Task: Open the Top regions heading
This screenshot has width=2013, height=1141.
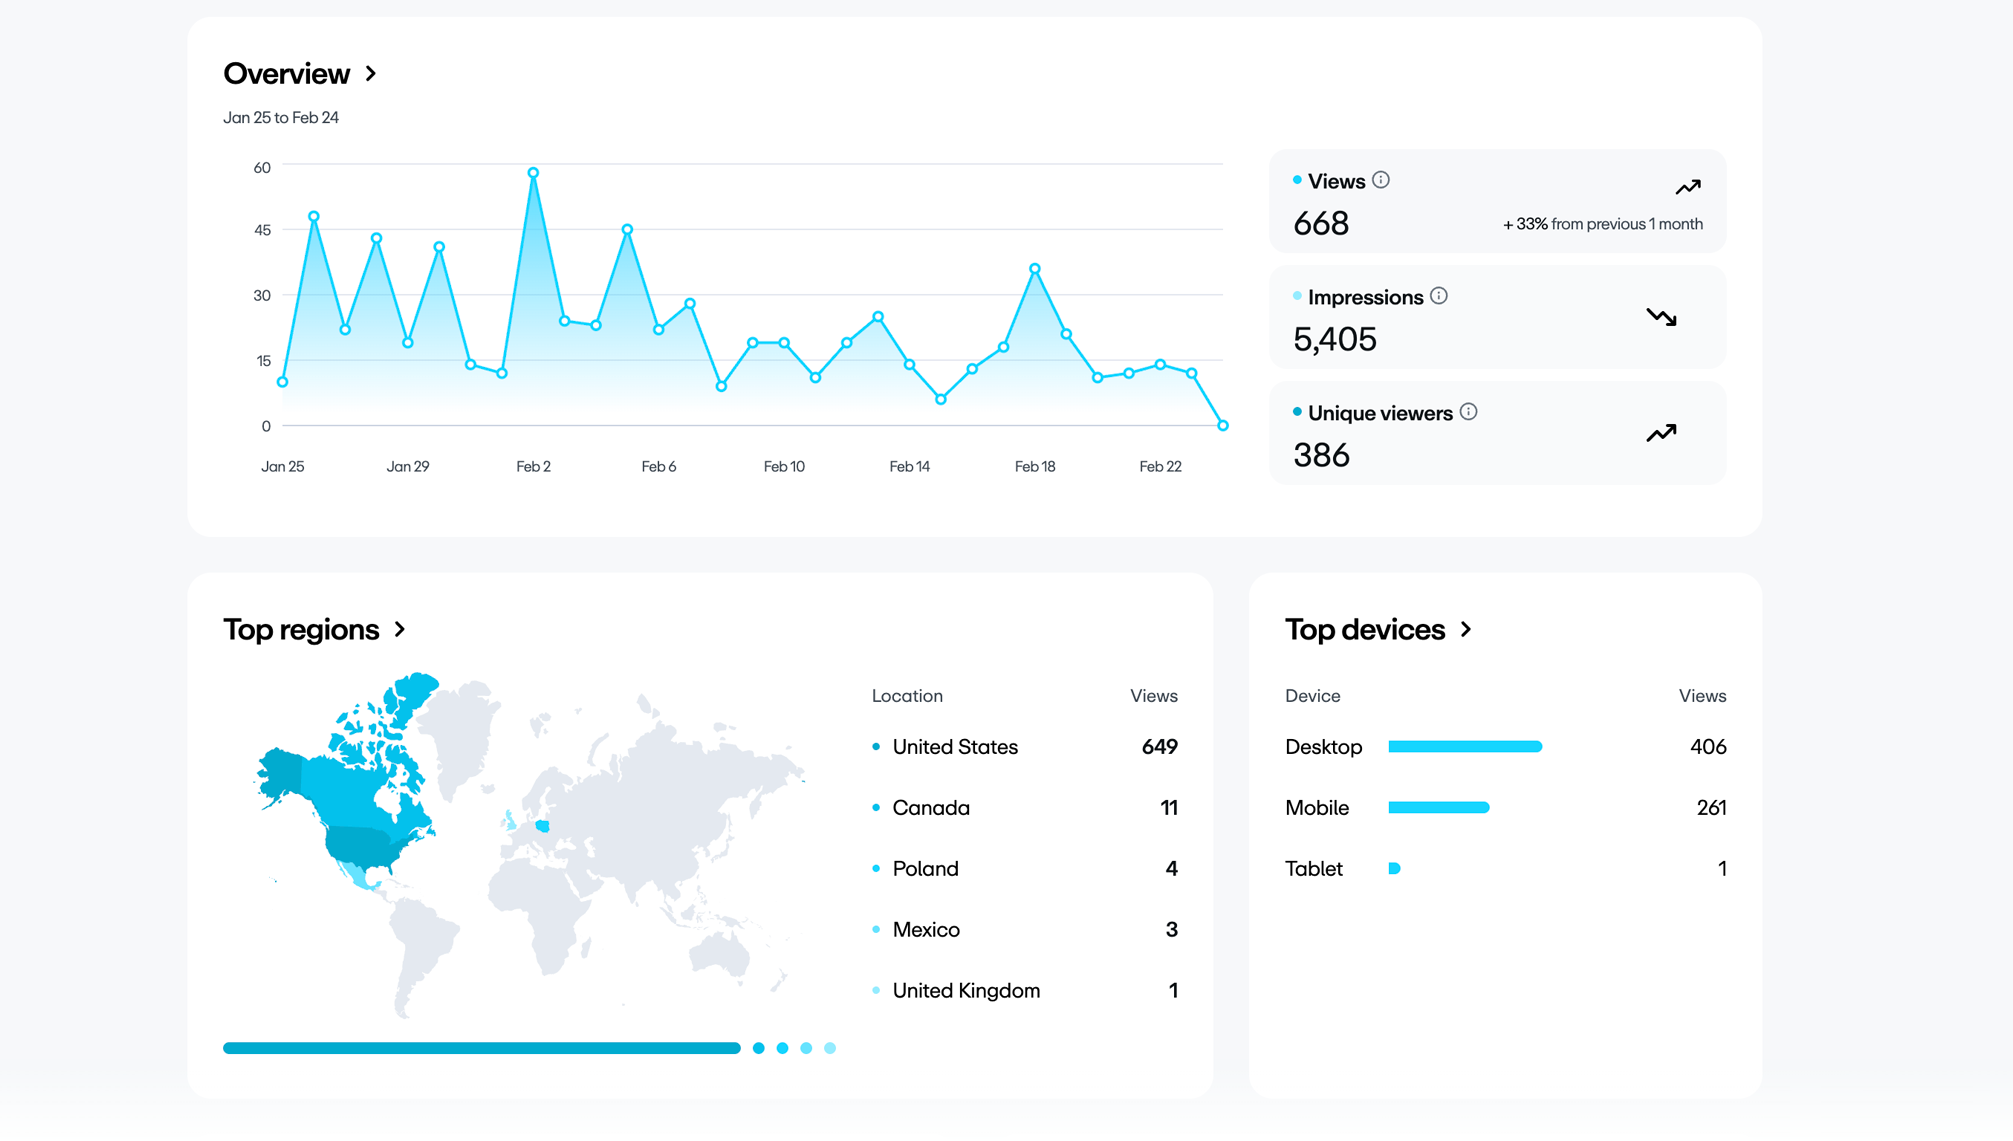Action: coord(301,629)
